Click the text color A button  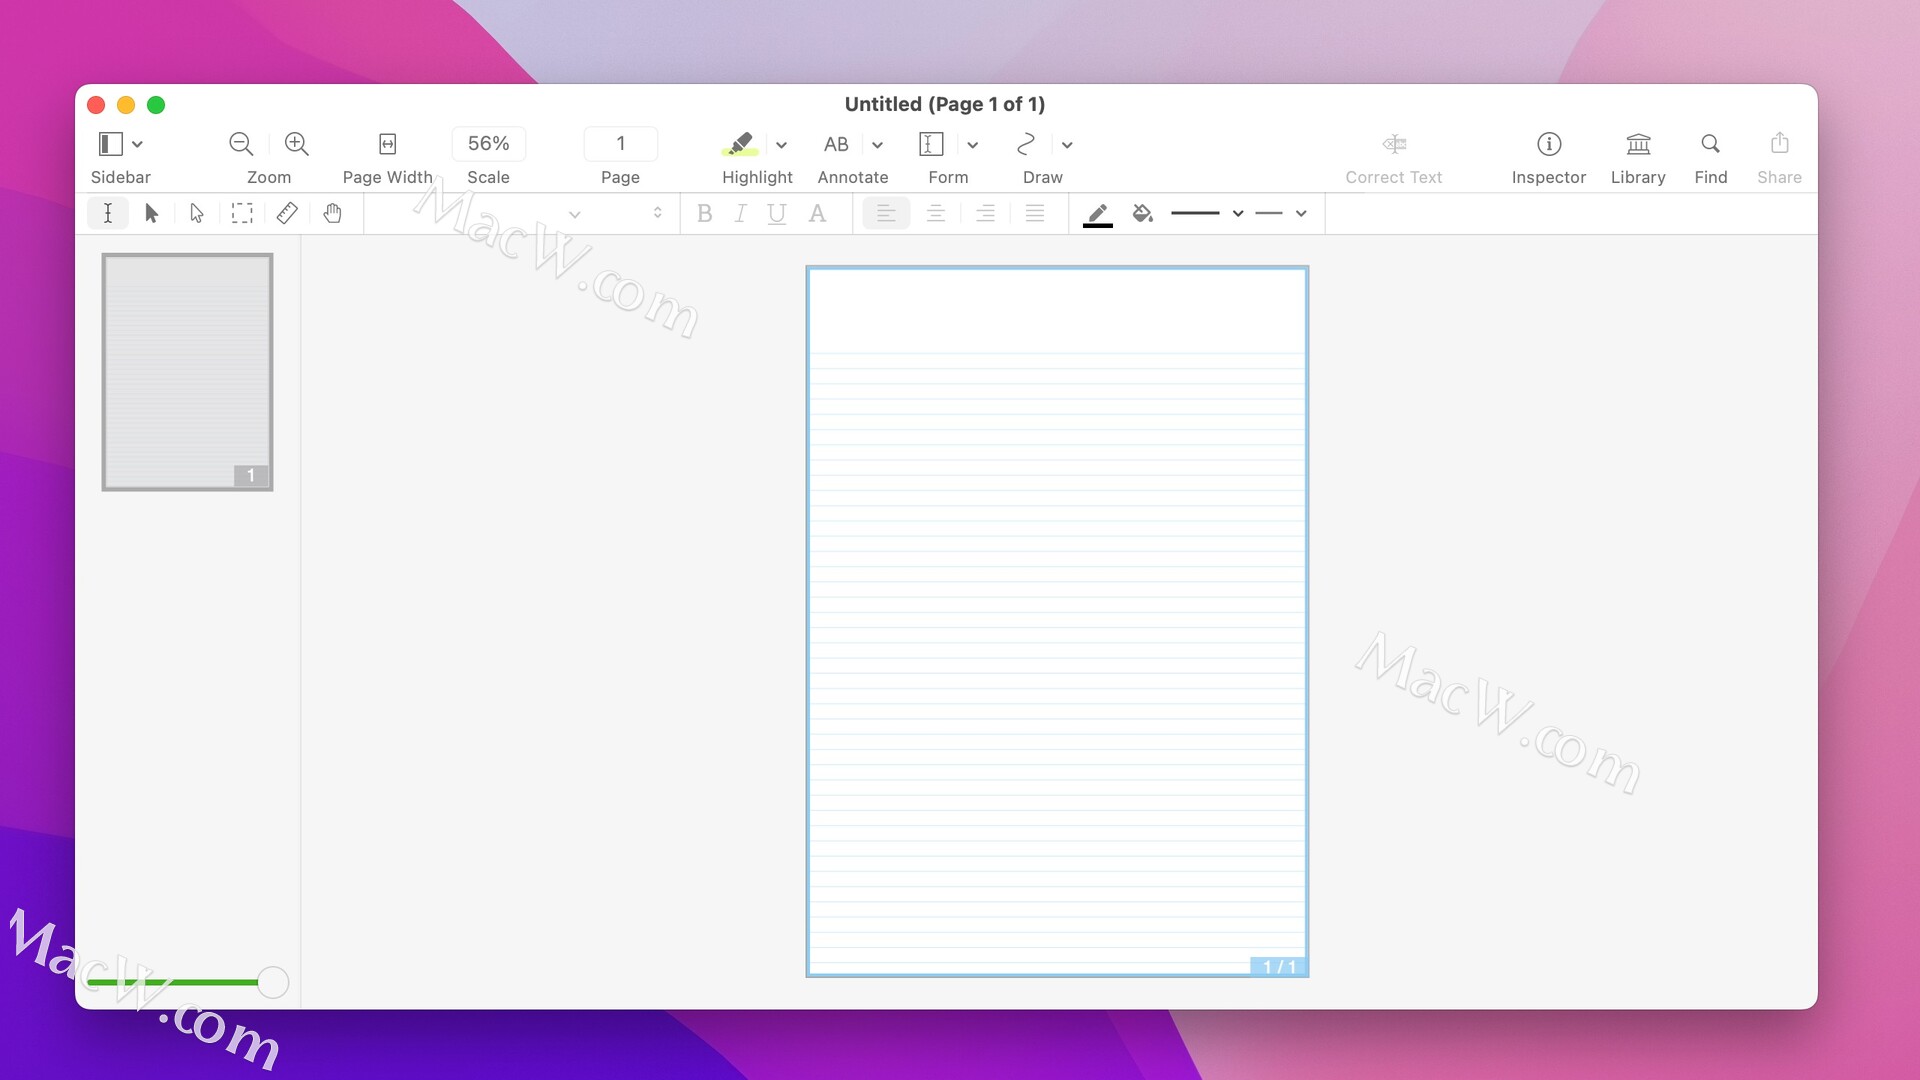click(818, 213)
